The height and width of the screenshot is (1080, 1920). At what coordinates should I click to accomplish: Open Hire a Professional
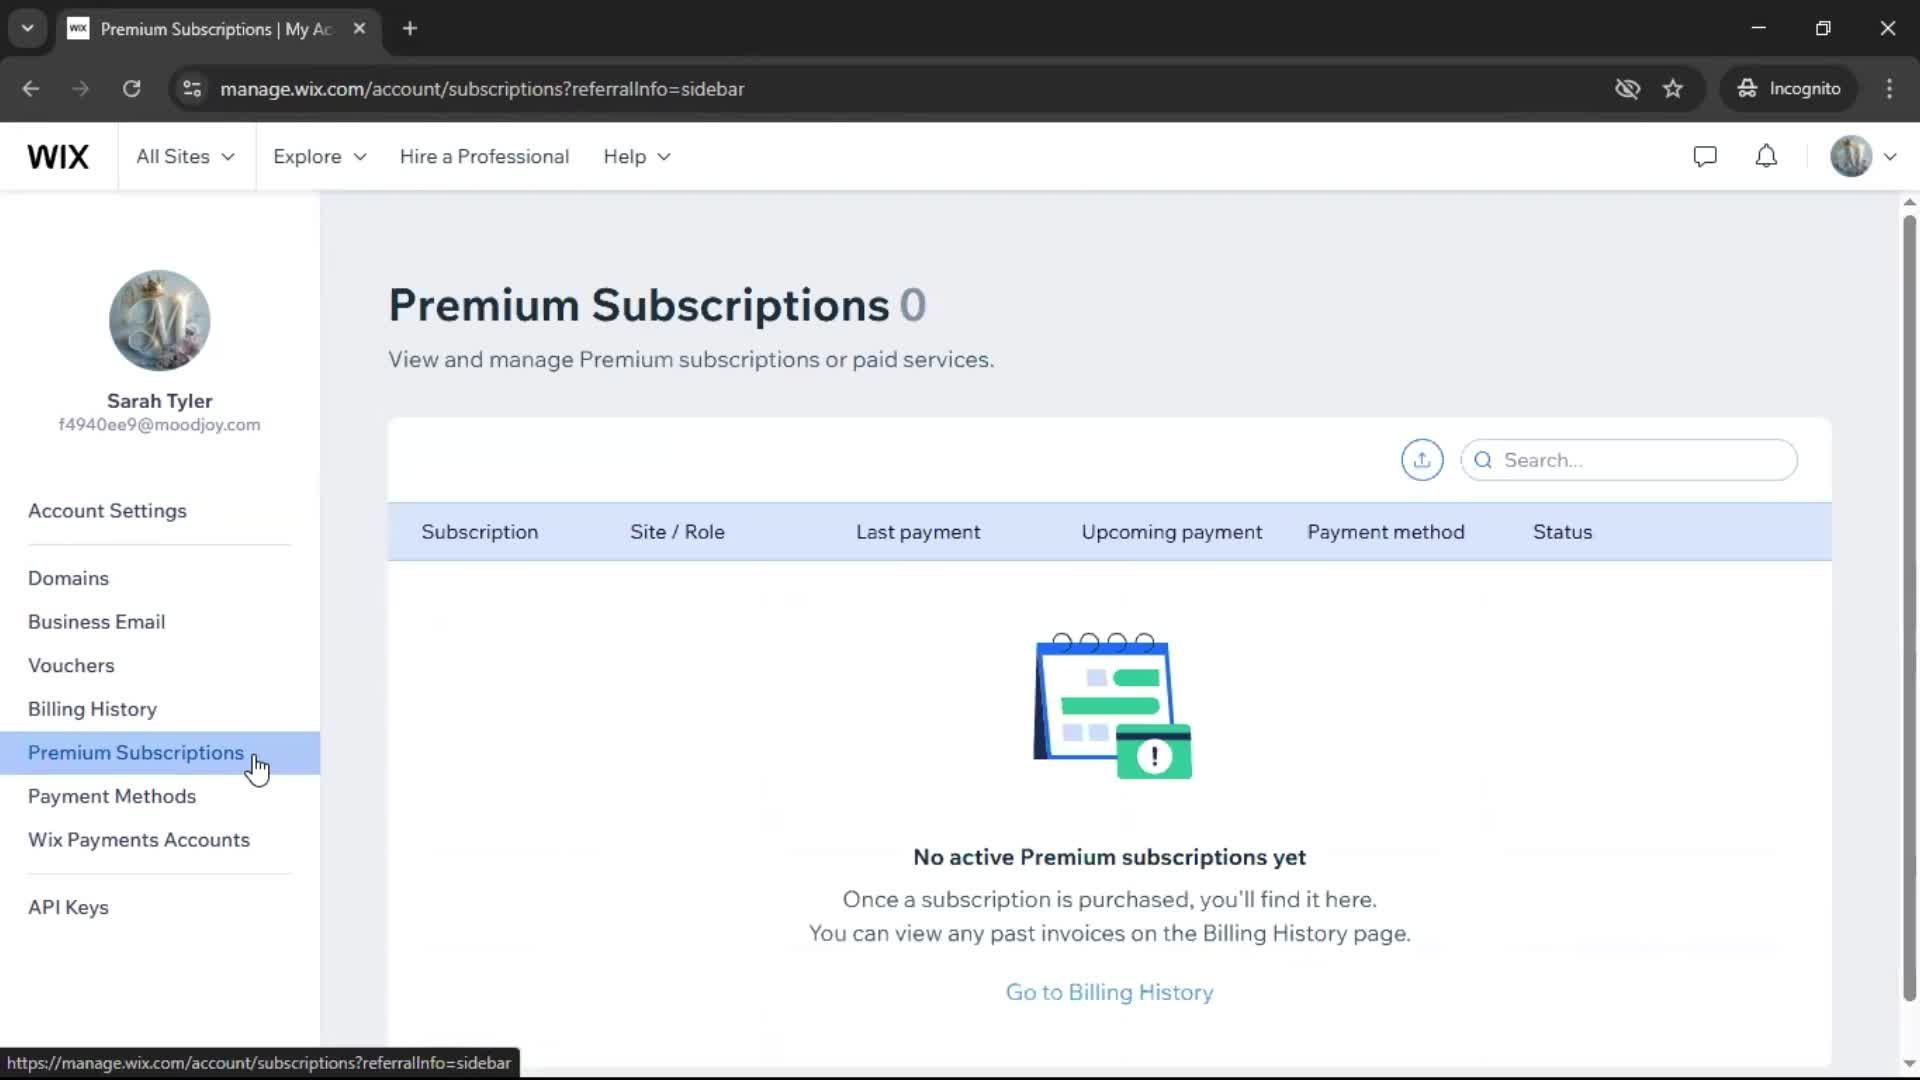[x=484, y=157]
